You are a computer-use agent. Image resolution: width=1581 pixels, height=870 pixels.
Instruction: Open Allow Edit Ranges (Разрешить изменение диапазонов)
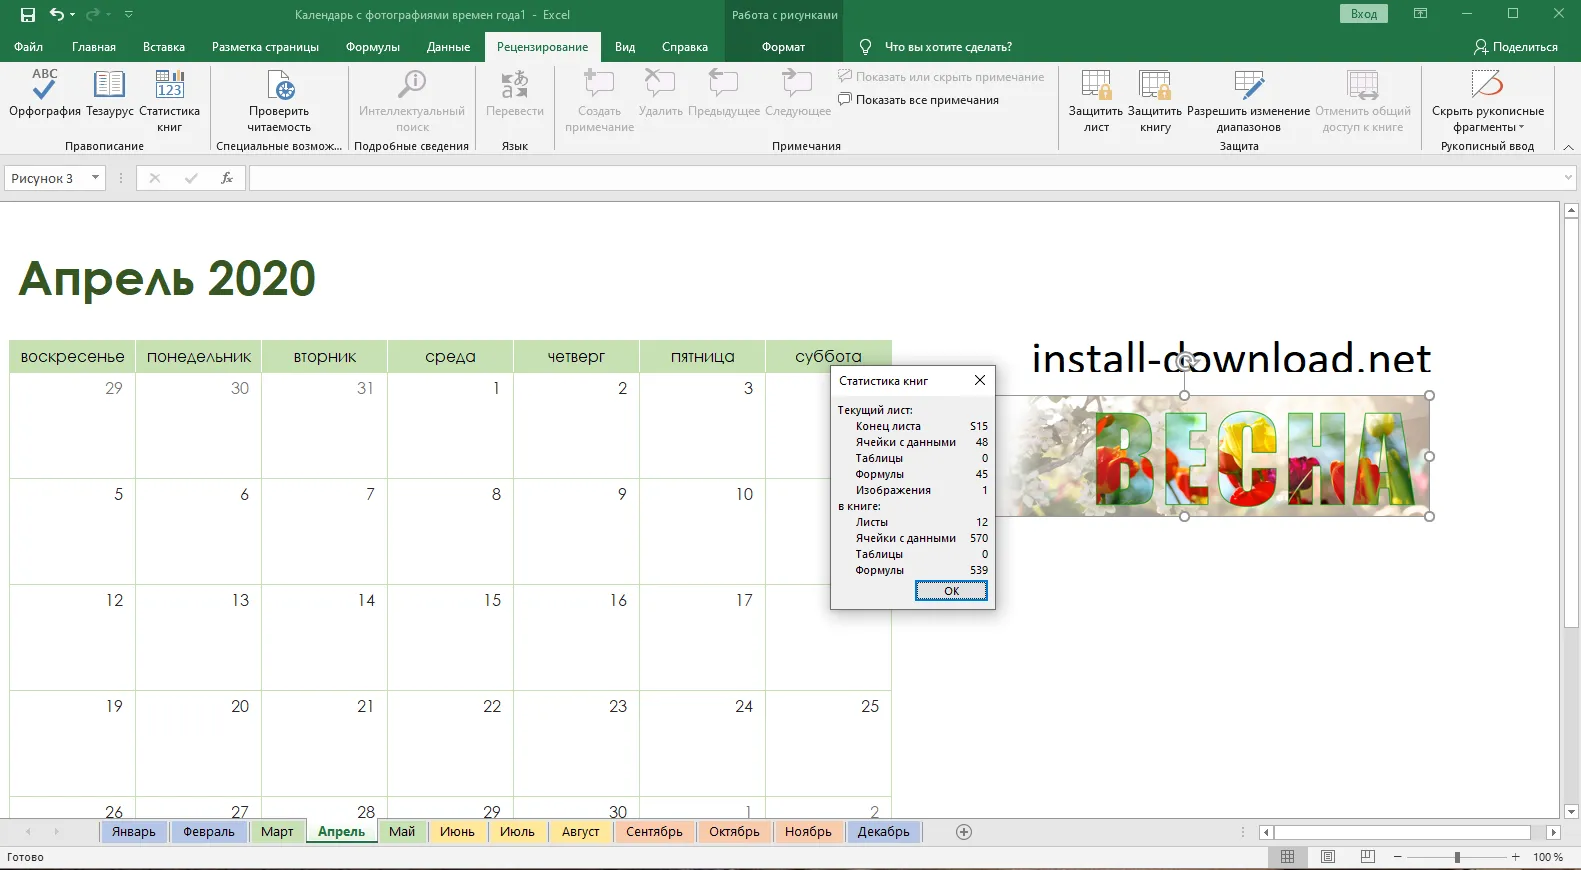click(x=1248, y=88)
